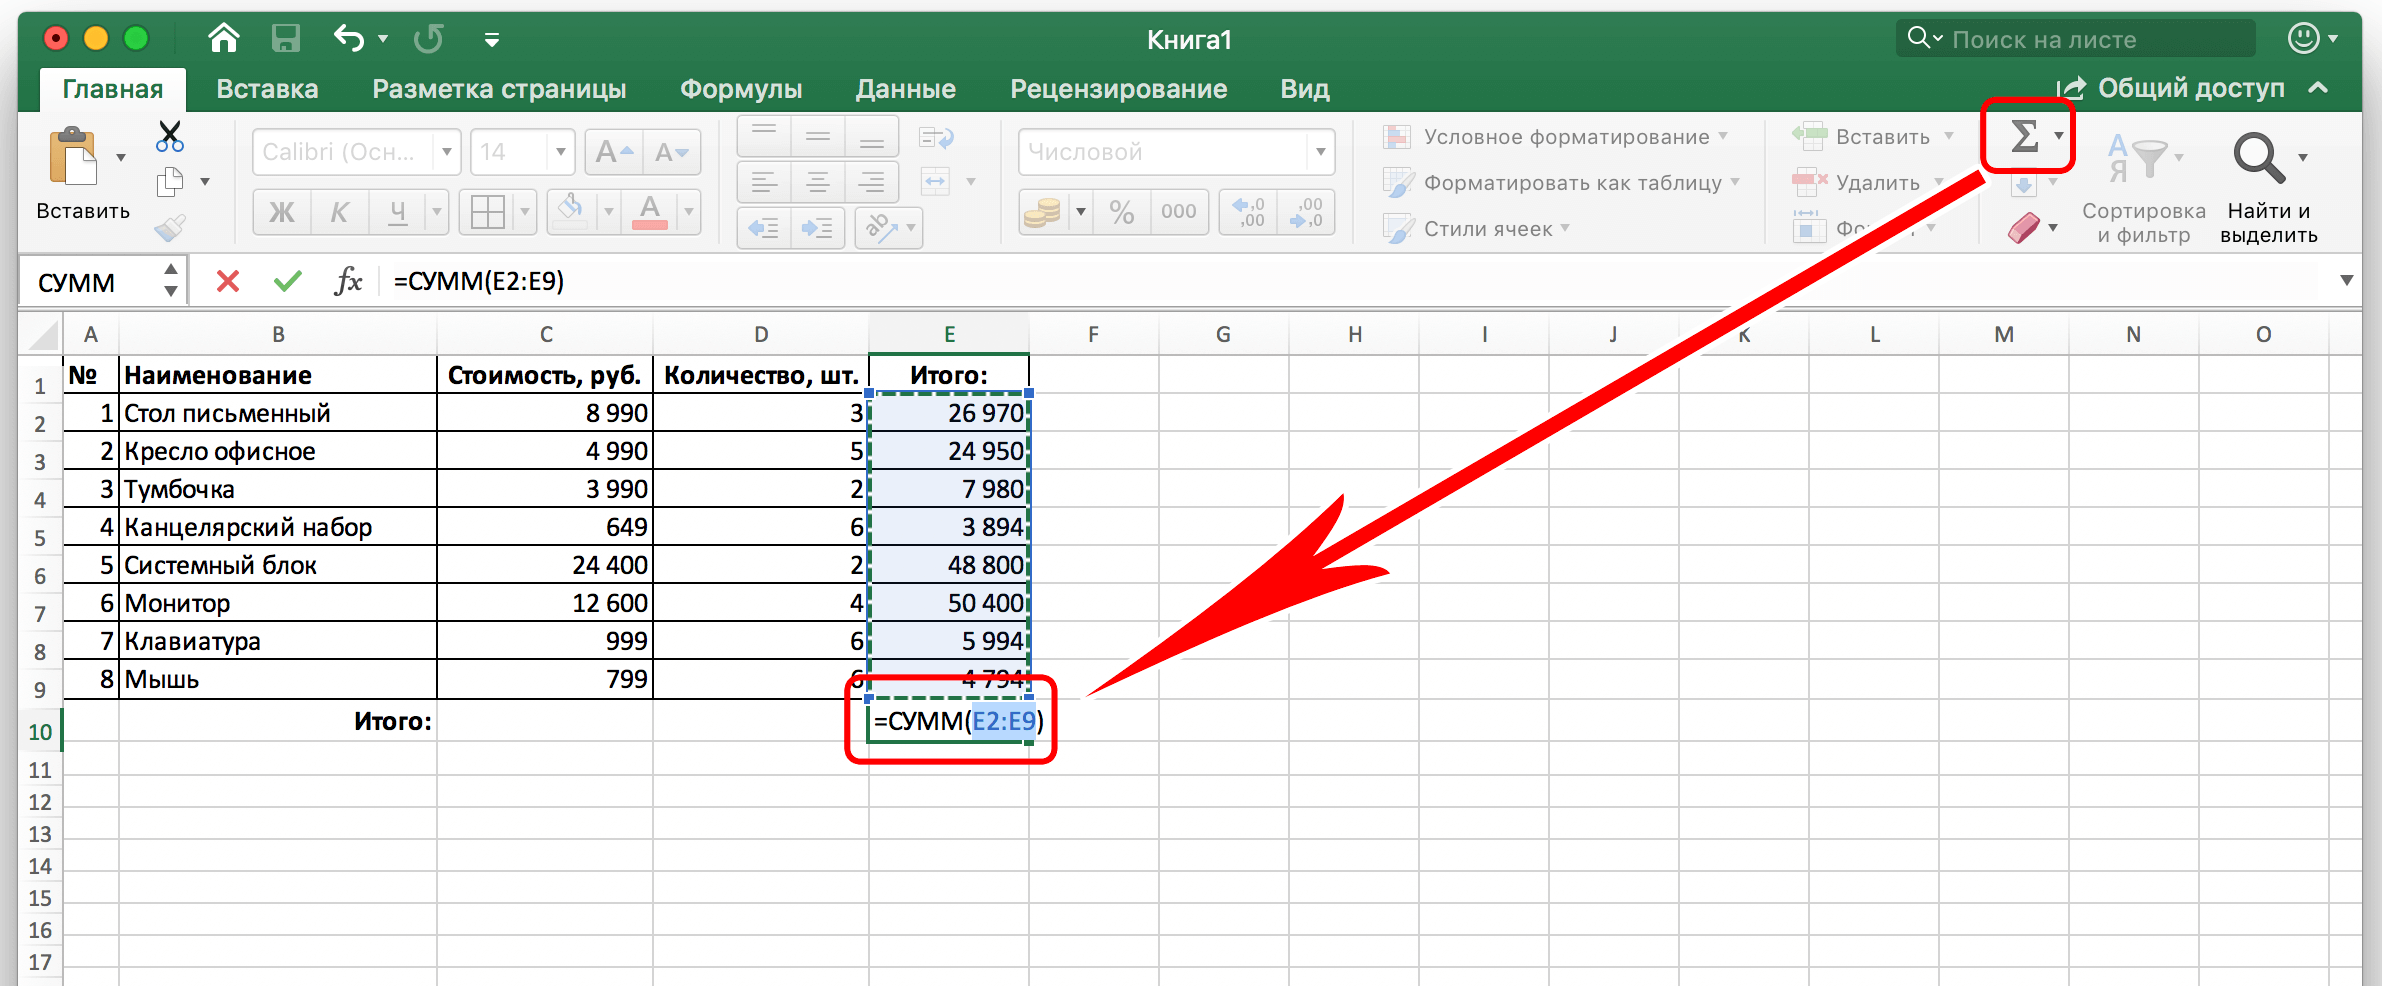
Task: Switch to Вставка tab
Action: (267, 89)
